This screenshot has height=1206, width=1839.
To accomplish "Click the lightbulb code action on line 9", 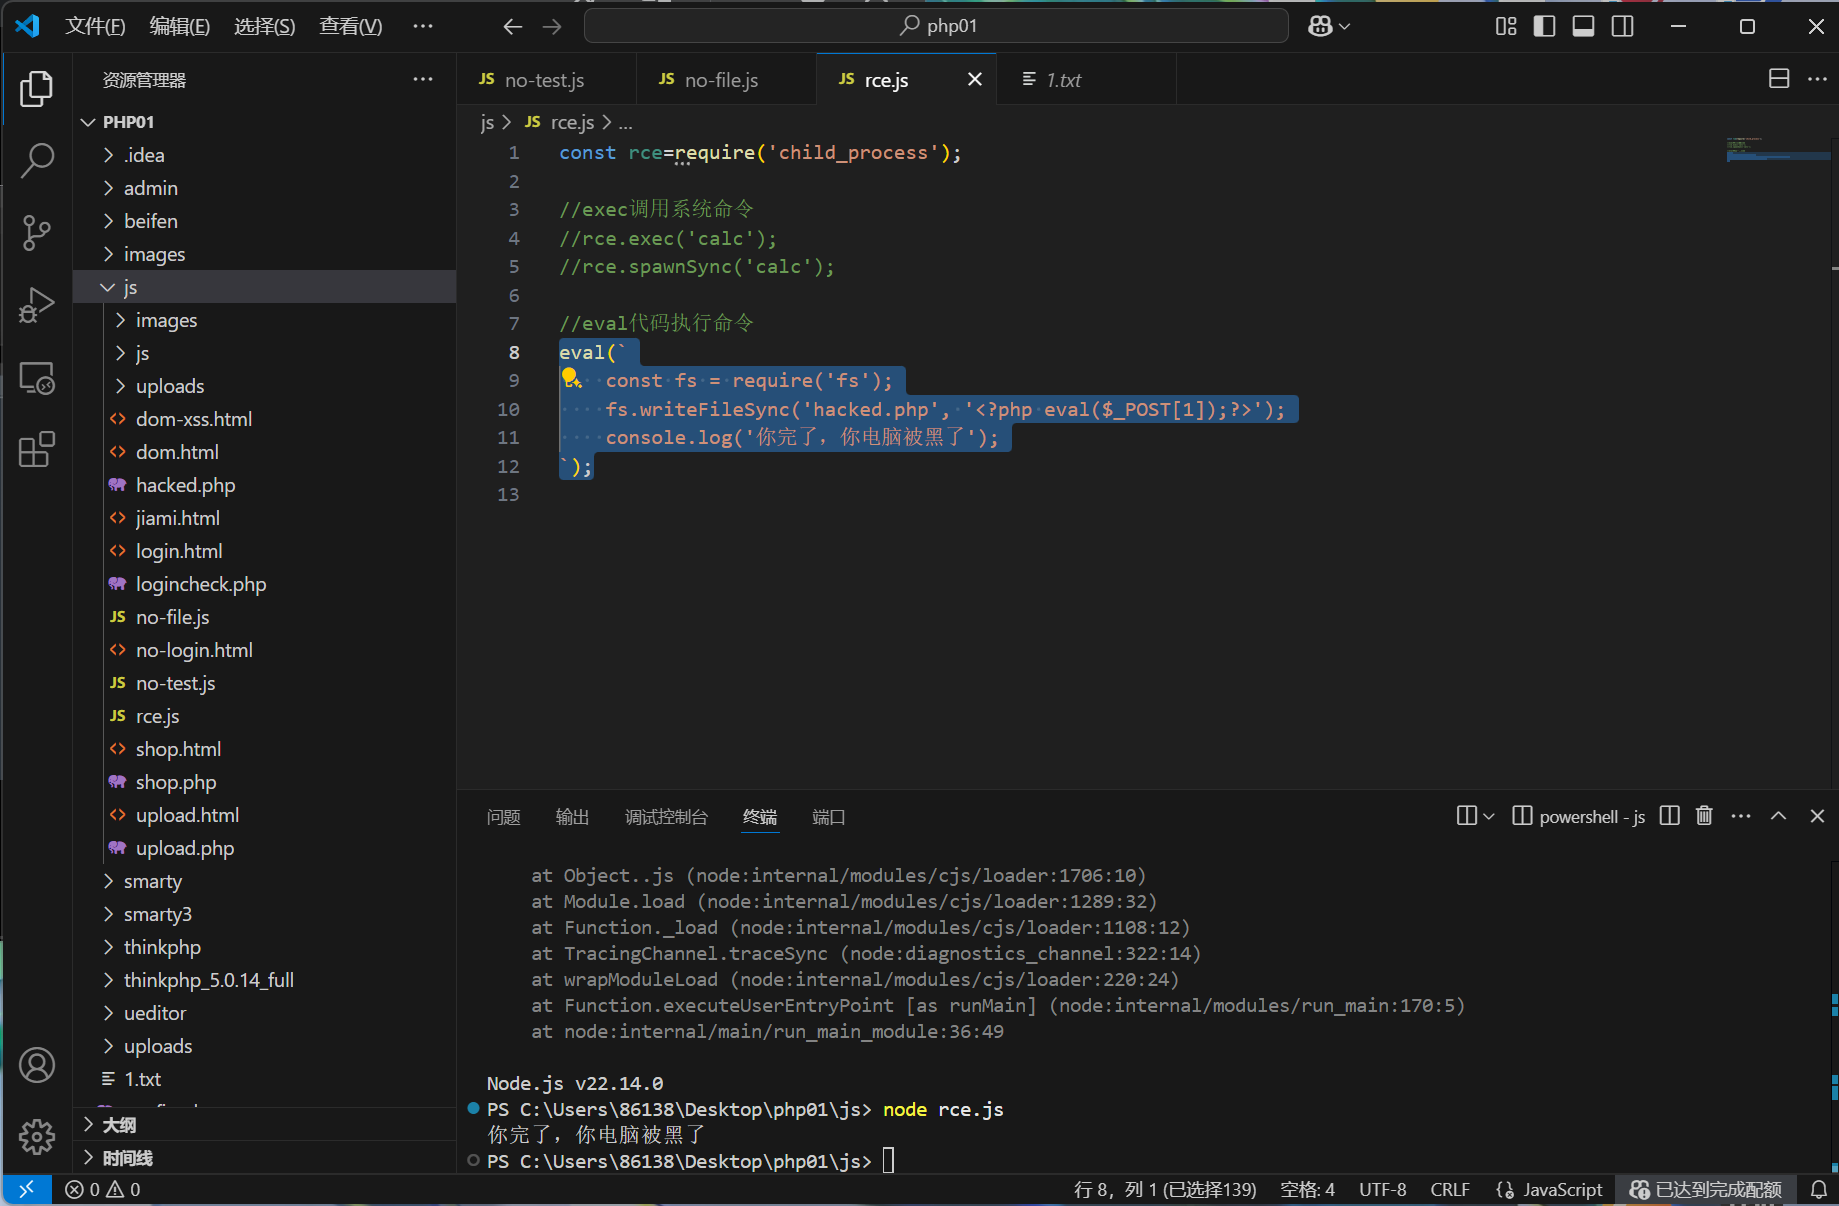I will tap(571, 378).
